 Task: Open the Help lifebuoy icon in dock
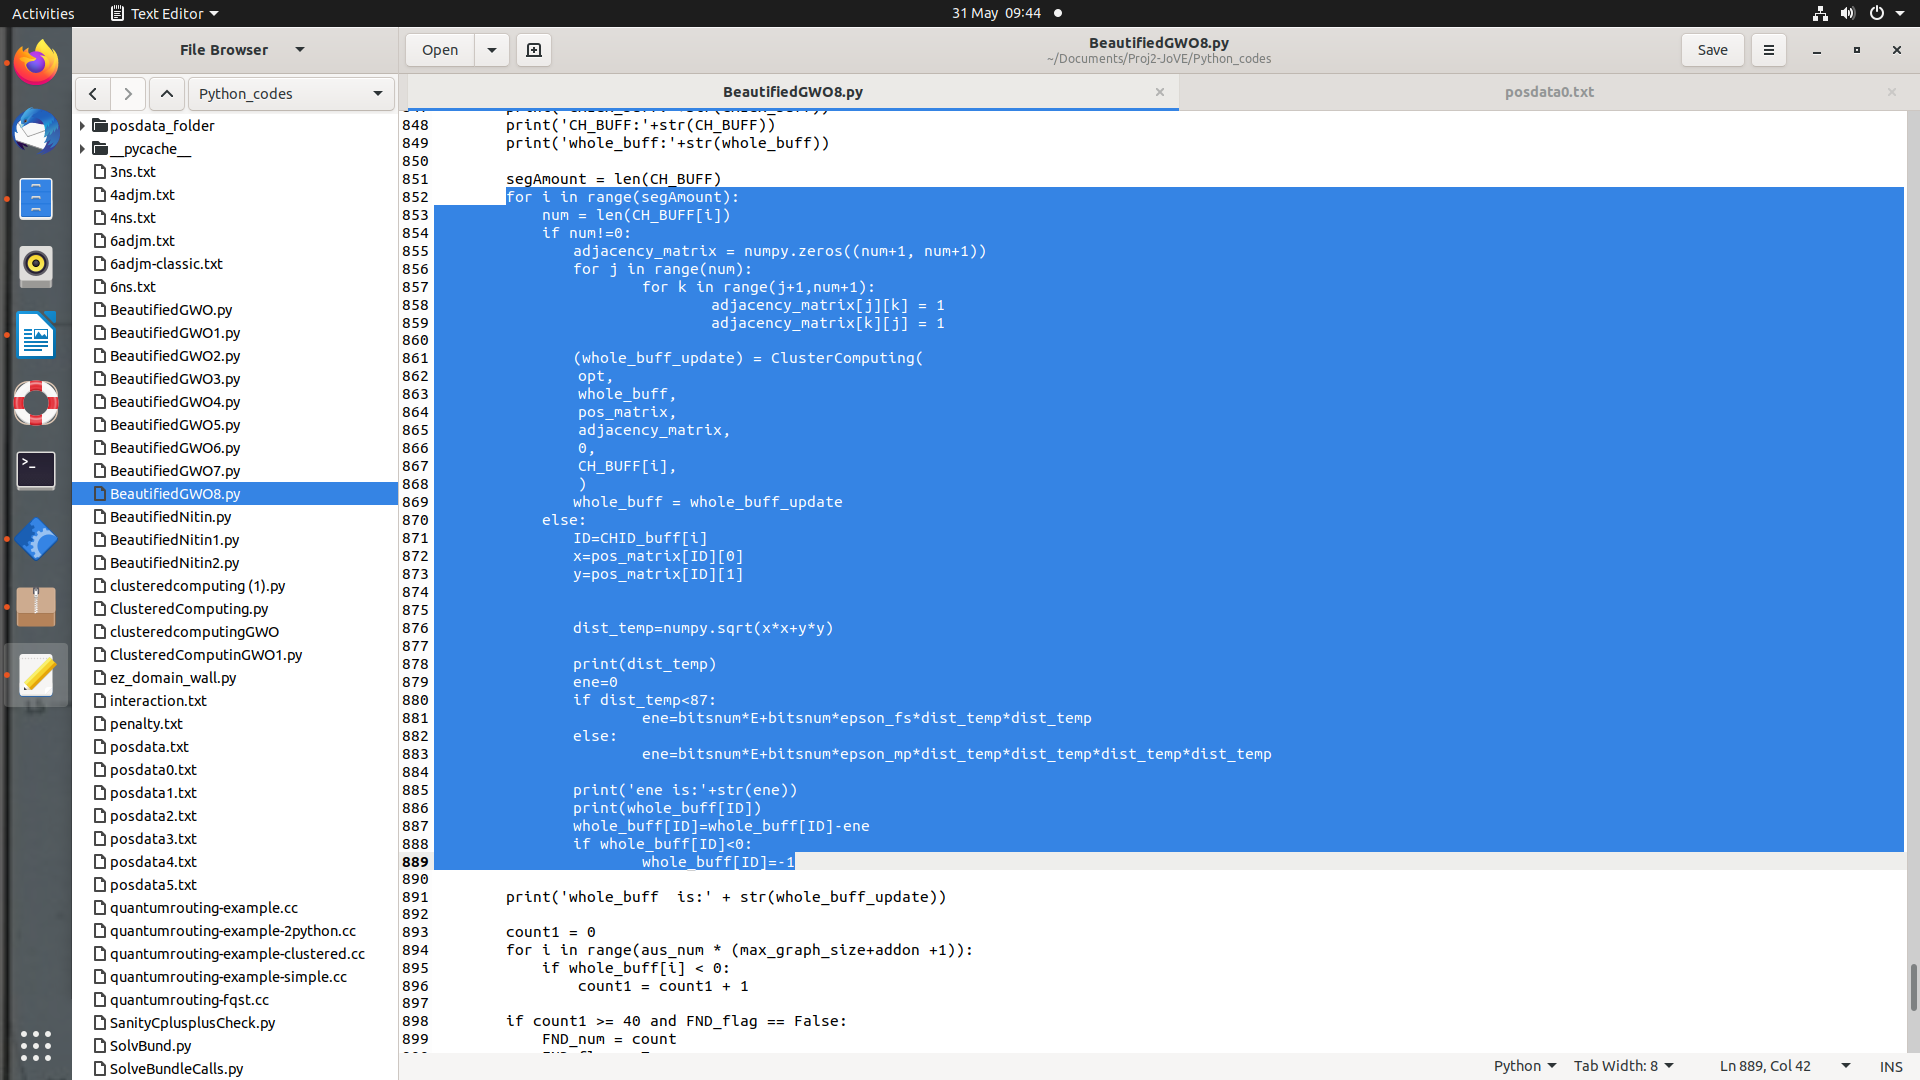[36, 403]
